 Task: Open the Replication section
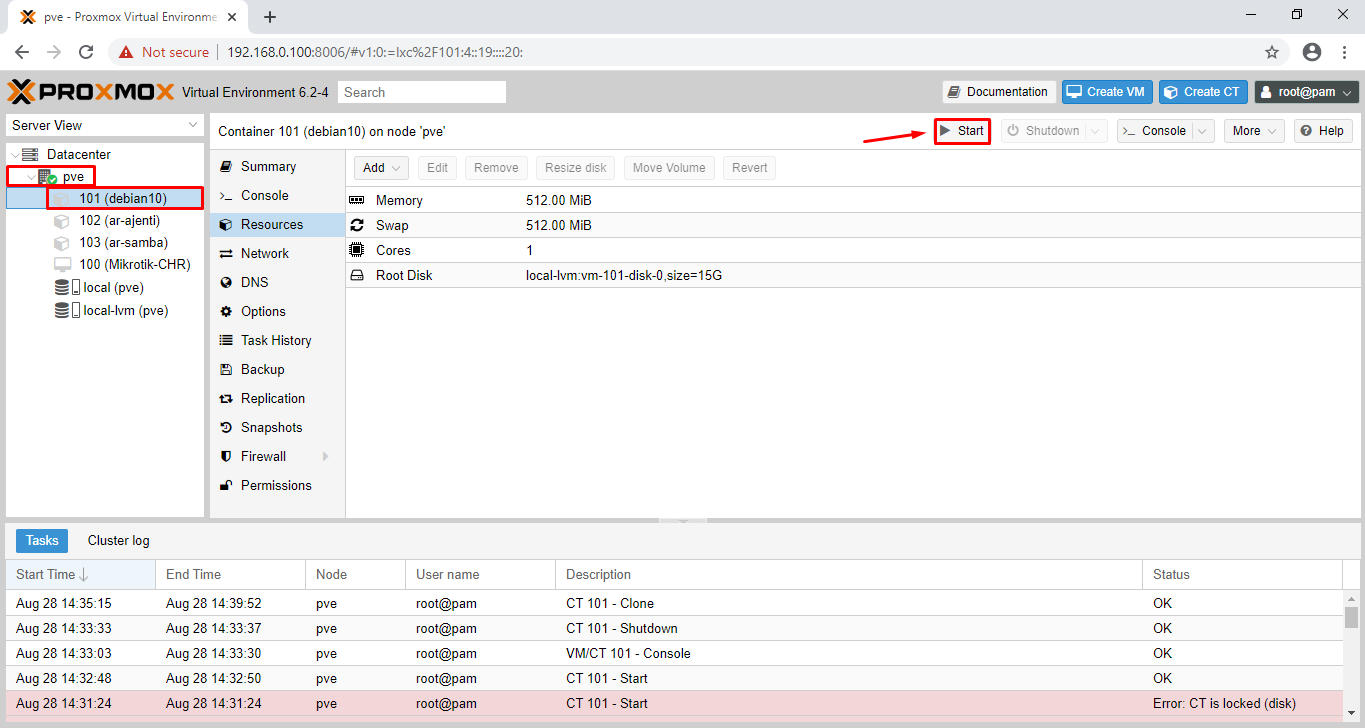(272, 399)
